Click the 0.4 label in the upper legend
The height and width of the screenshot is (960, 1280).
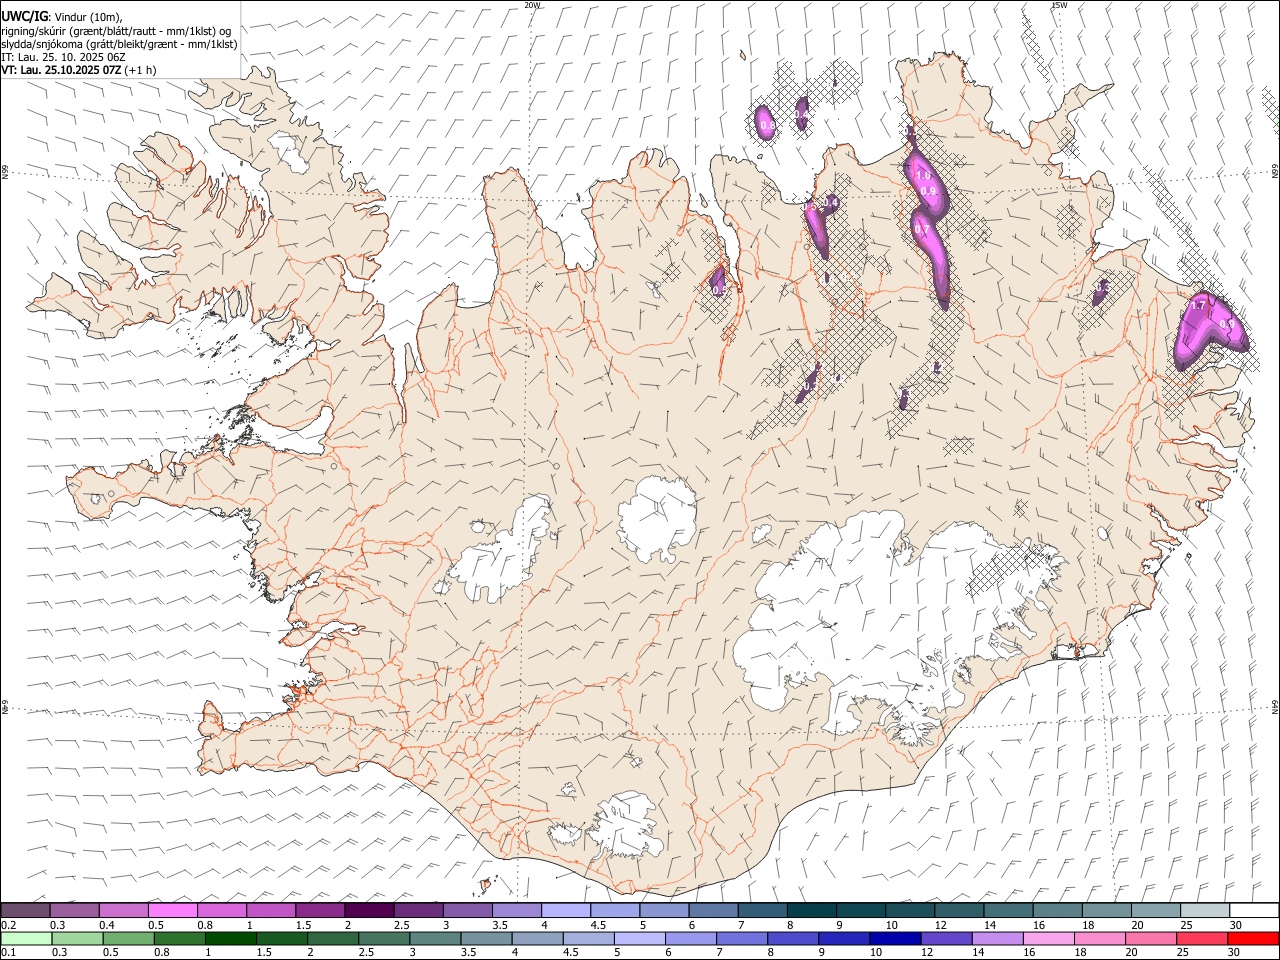[x=108, y=925]
